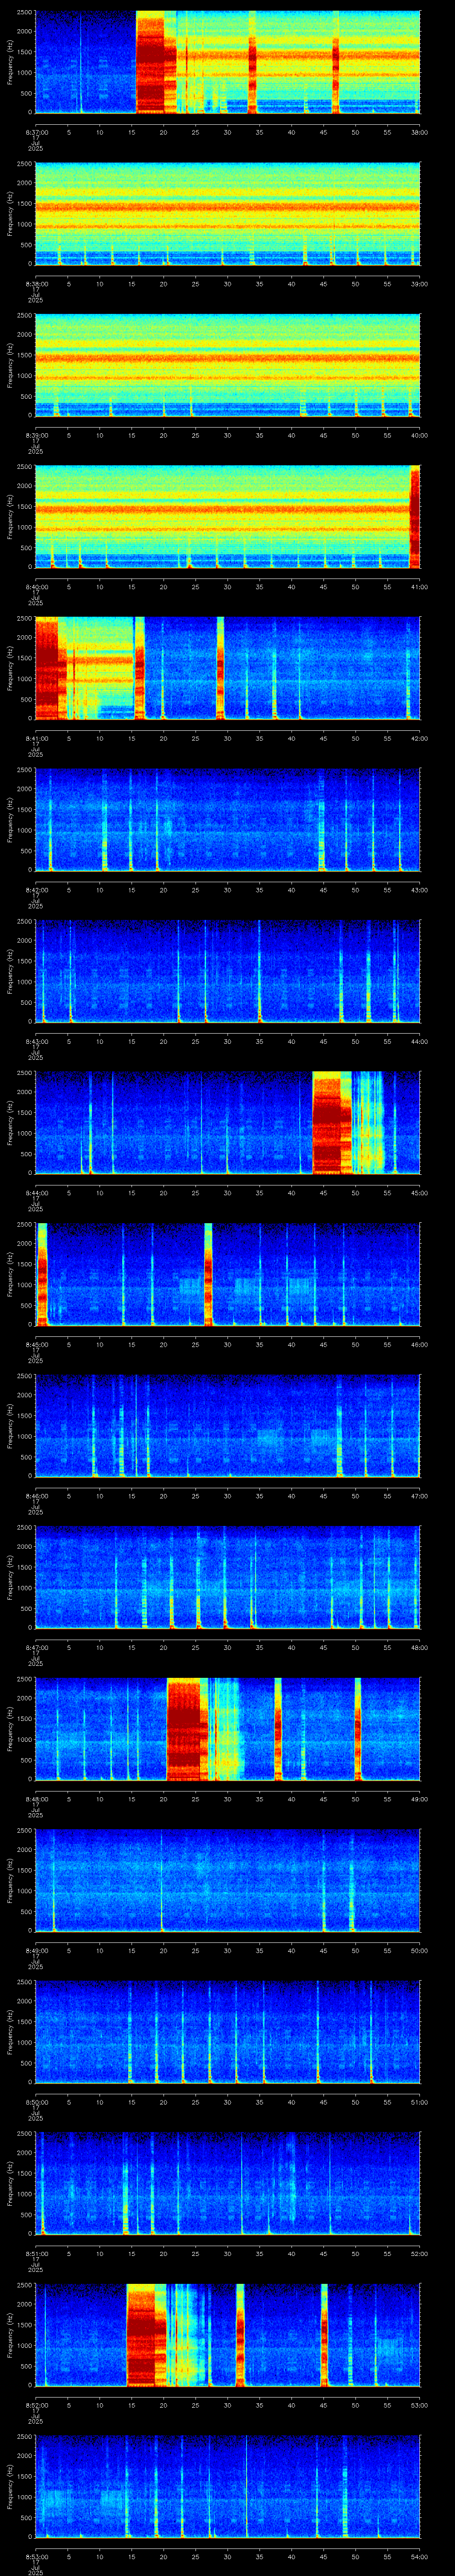Image resolution: width=455 pixels, height=2576 pixels.
Task: Click the spectrogram panel starting at 8:41:00
Action: pyautogui.click(x=227, y=669)
